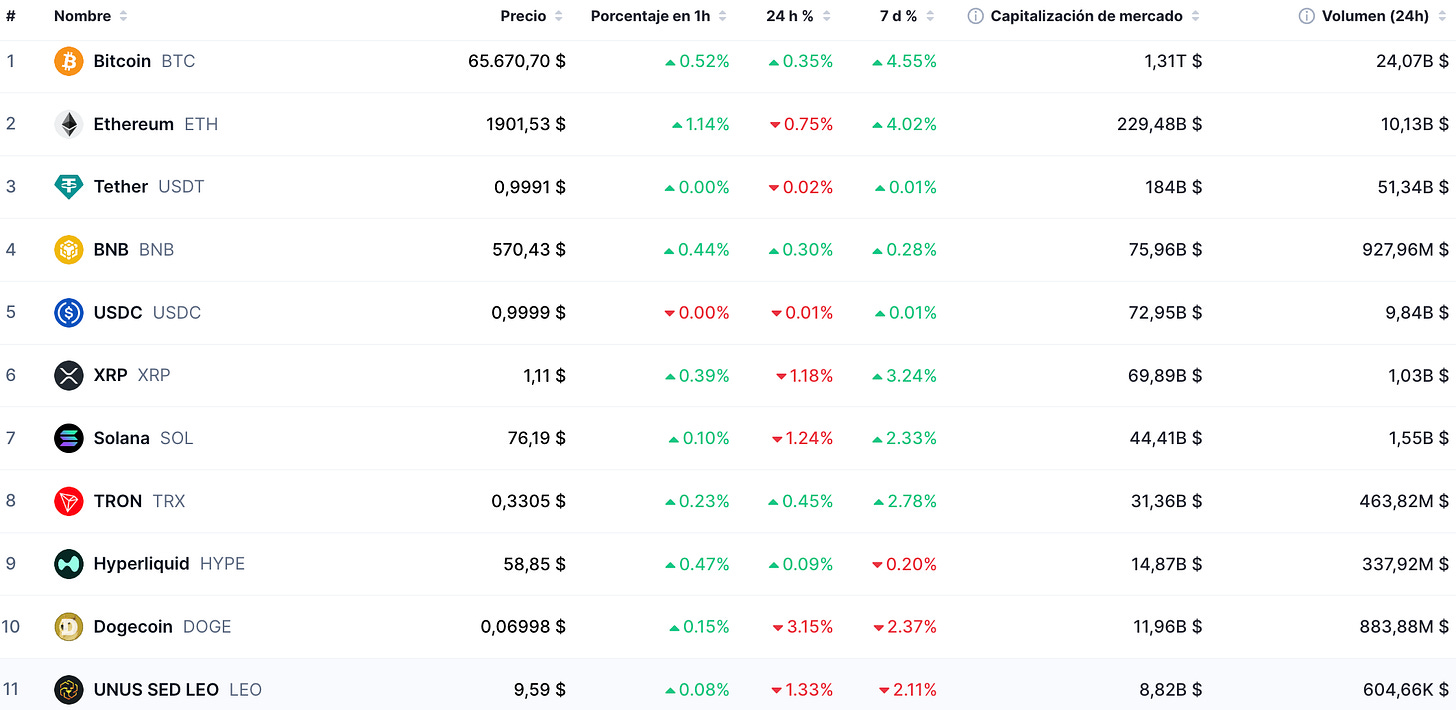
Task: Open the USDC coin name link
Action: [118, 313]
